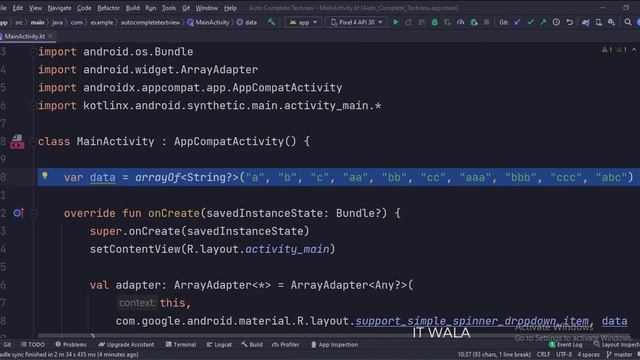Click Git Update Project blue arrow
This screenshot has height=360, width=640.
[x=517, y=22]
